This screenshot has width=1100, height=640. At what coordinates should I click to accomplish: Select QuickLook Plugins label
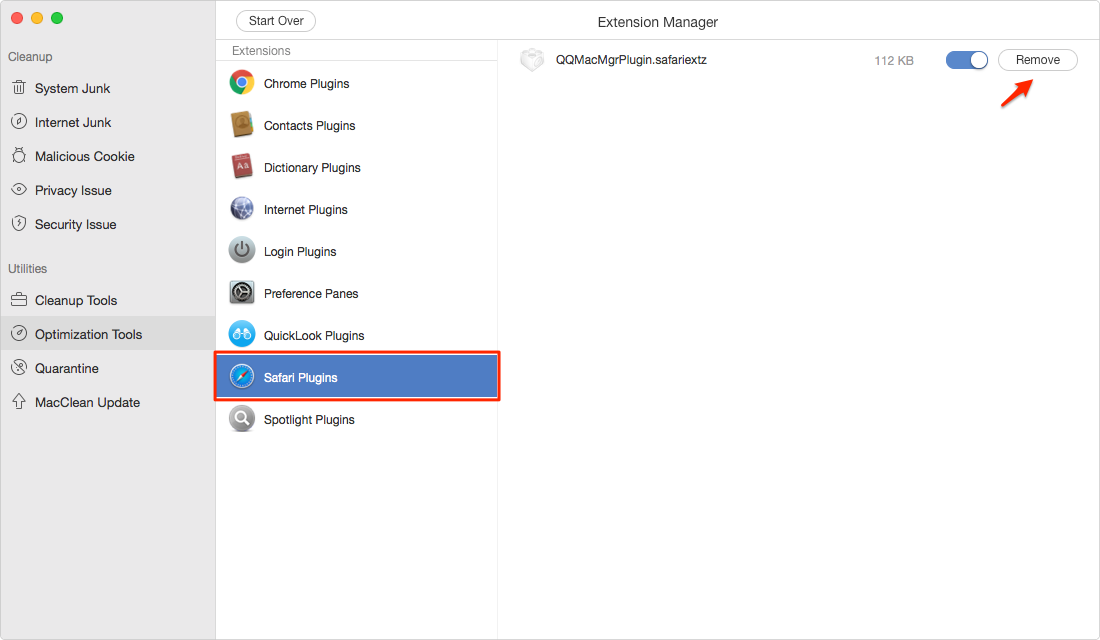(x=314, y=336)
